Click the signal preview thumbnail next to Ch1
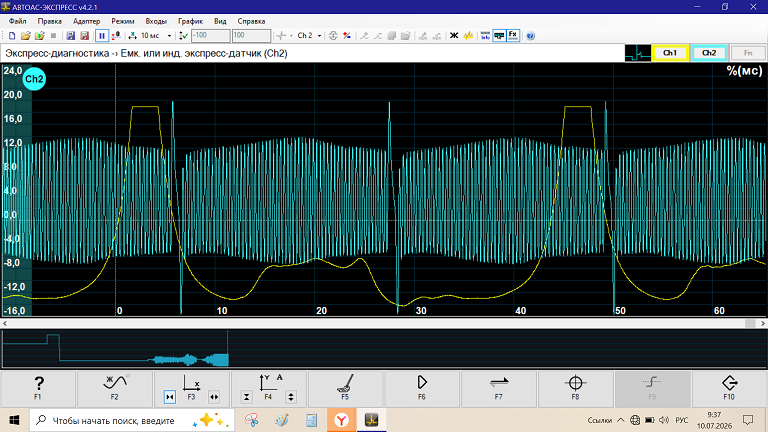The width and height of the screenshot is (768, 432). (x=638, y=53)
